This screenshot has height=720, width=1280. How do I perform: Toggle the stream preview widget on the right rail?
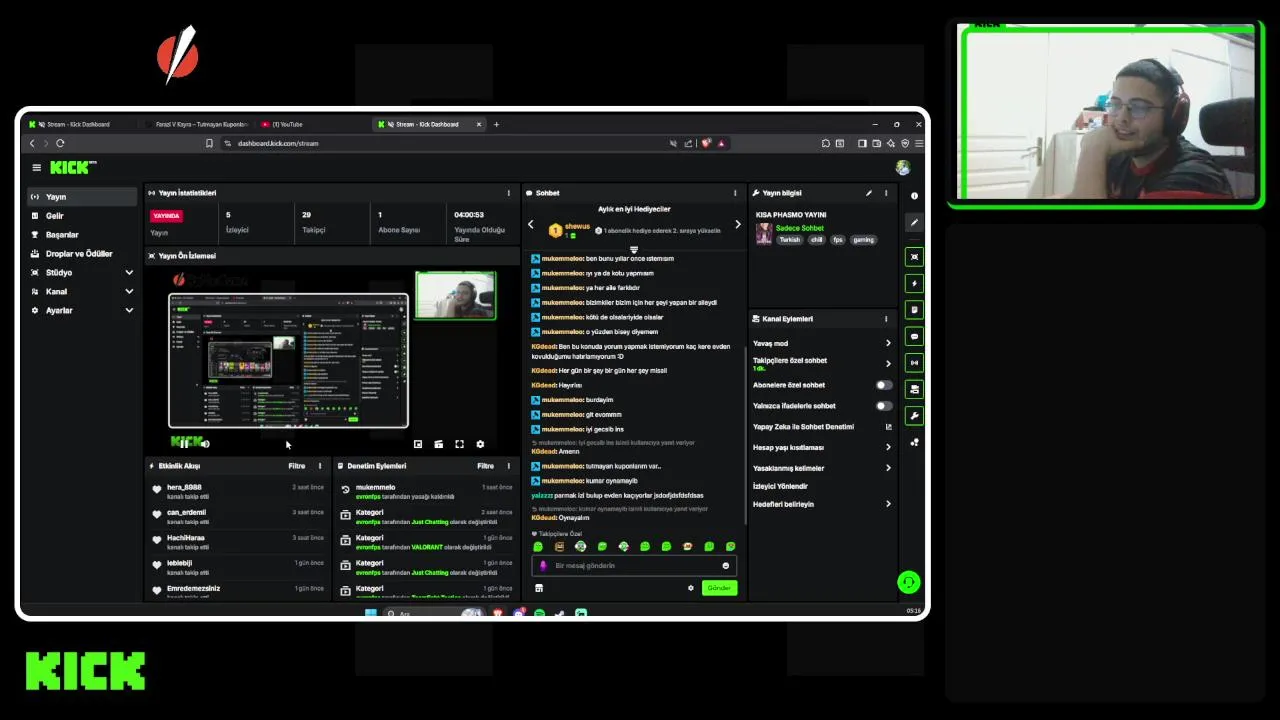914,257
